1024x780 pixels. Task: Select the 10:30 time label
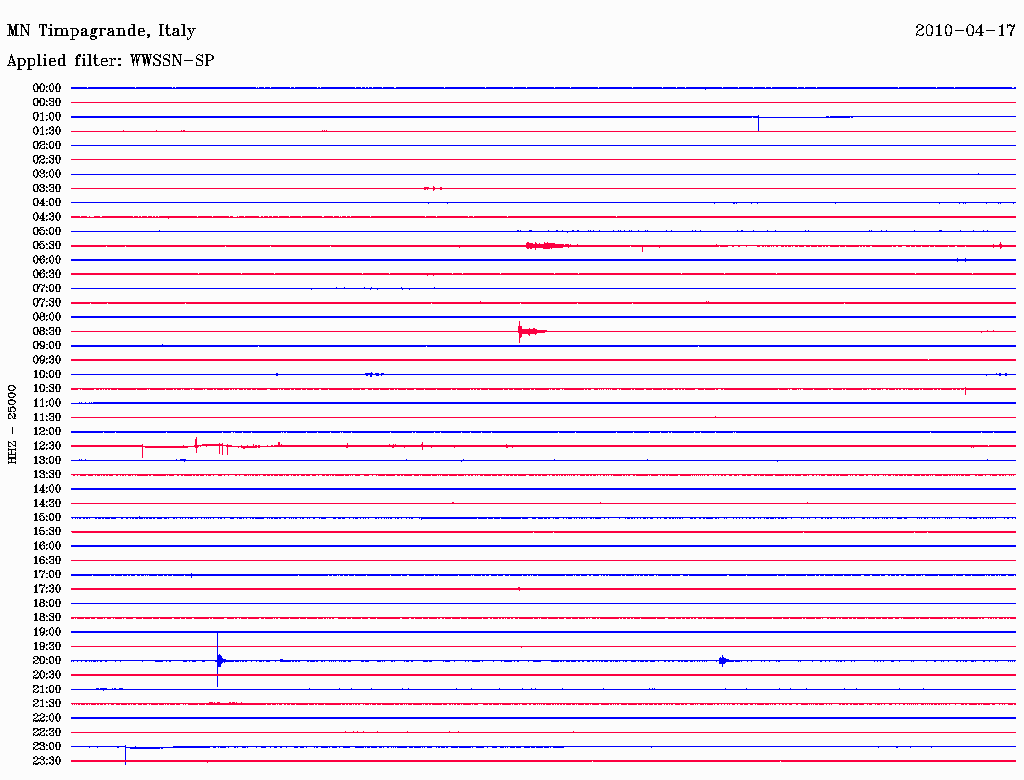point(47,389)
